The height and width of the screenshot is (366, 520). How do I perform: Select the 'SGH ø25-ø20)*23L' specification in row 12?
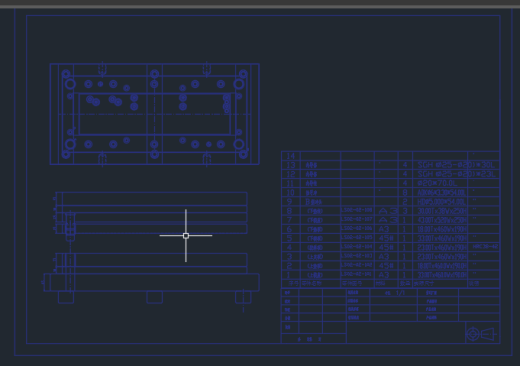click(456, 174)
